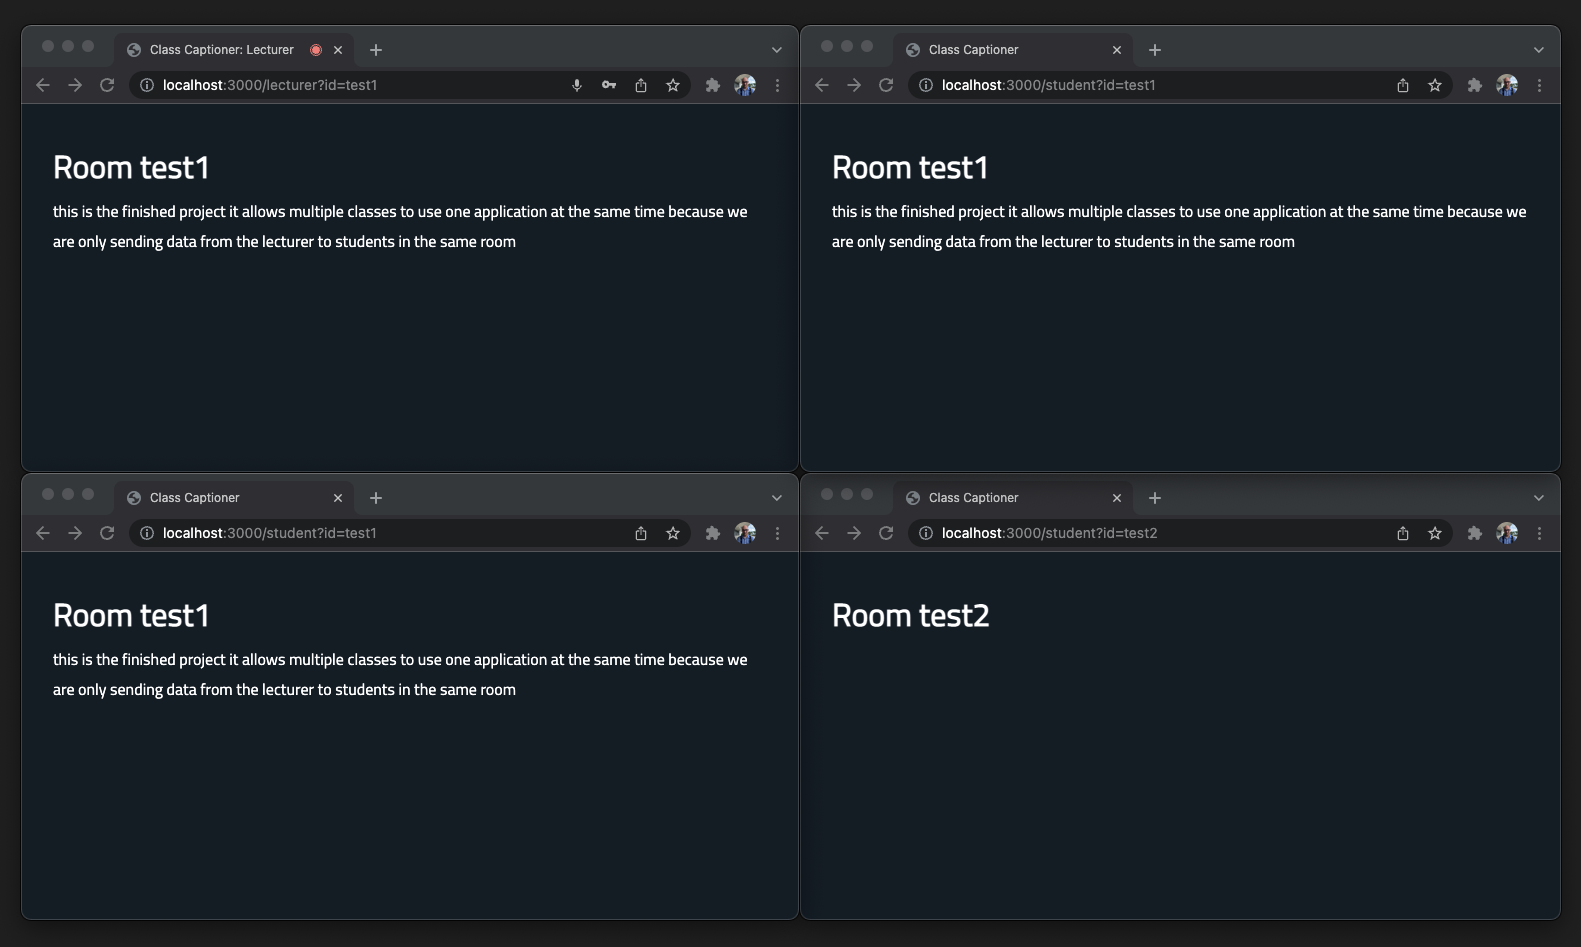The width and height of the screenshot is (1581, 947).
Task: Go forward in bottom-left student window
Action: pyautogui.click(x=75, y=533)
